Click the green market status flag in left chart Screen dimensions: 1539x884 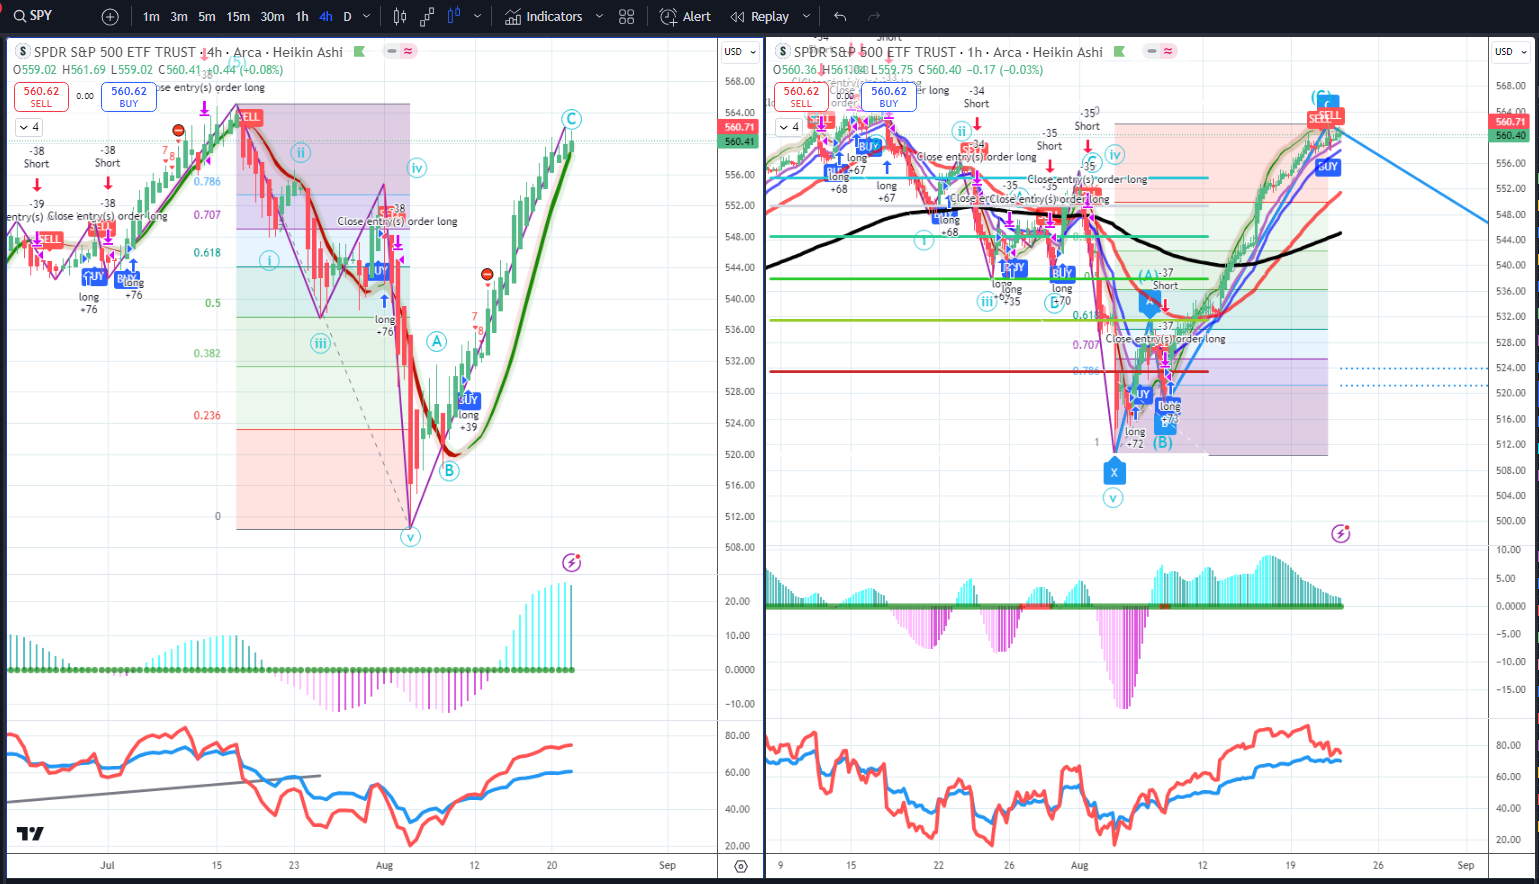pos(359,52)
